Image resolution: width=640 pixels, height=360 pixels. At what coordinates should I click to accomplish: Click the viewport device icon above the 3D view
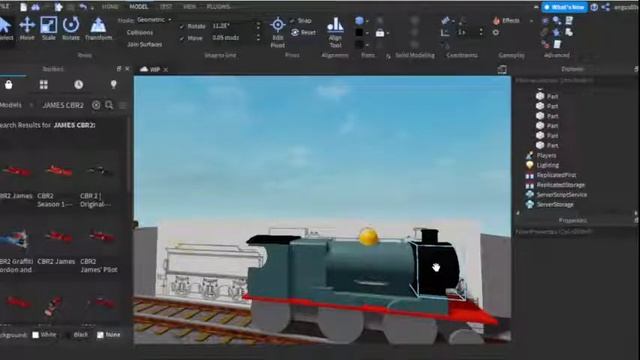(x=502, y=69)
